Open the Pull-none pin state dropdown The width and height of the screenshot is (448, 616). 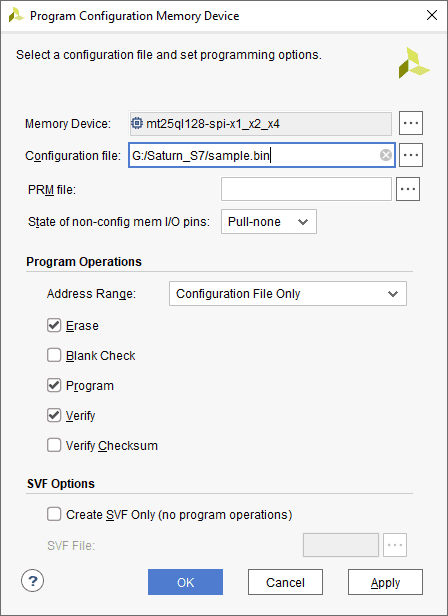coord(269,222)
